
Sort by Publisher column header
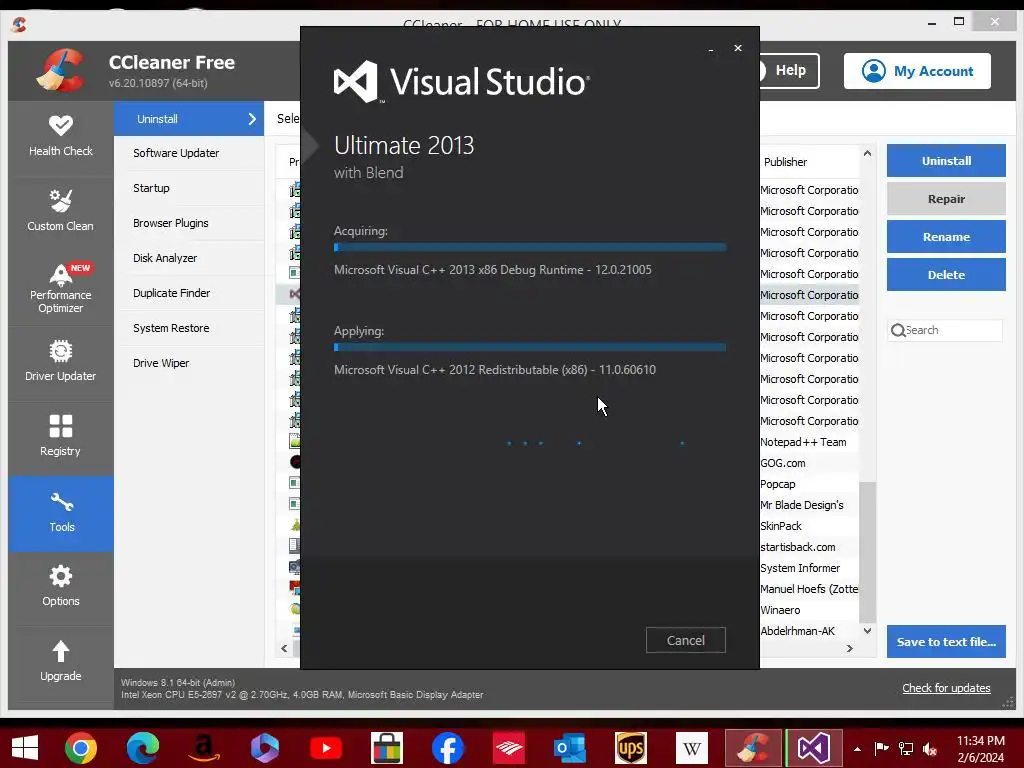786,162
